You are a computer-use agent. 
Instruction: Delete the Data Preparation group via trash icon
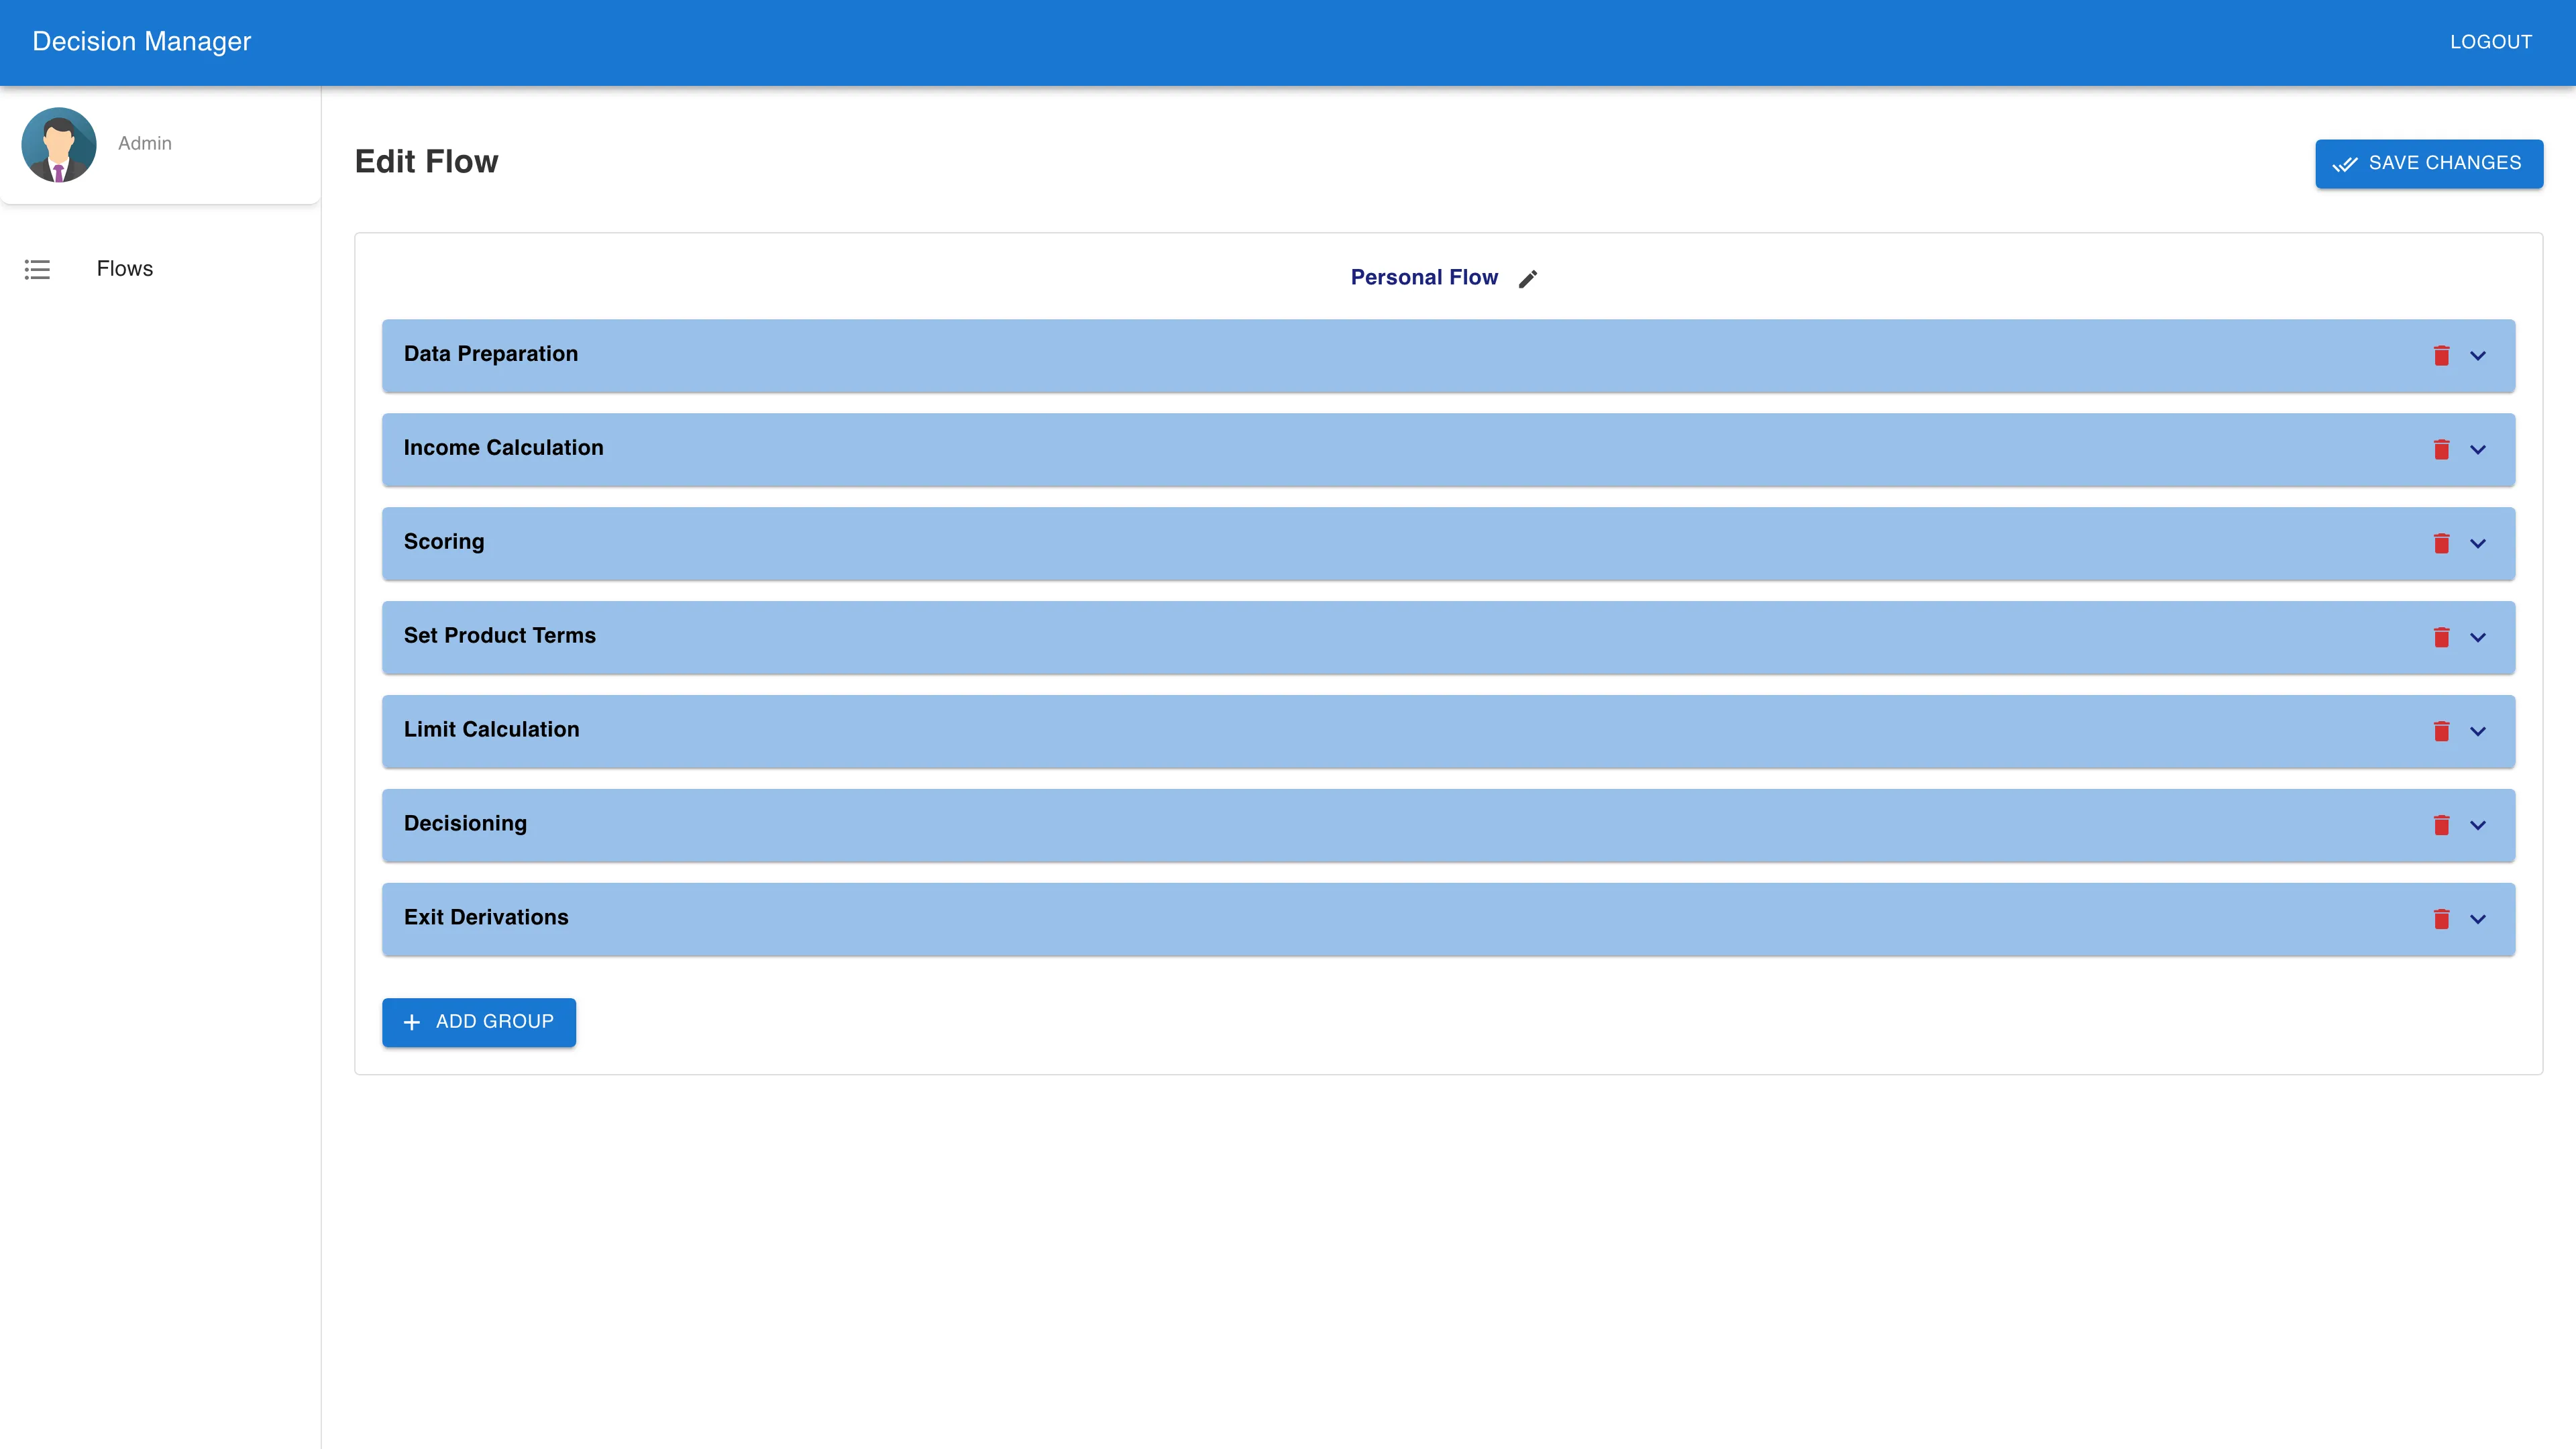point(2442,355)
